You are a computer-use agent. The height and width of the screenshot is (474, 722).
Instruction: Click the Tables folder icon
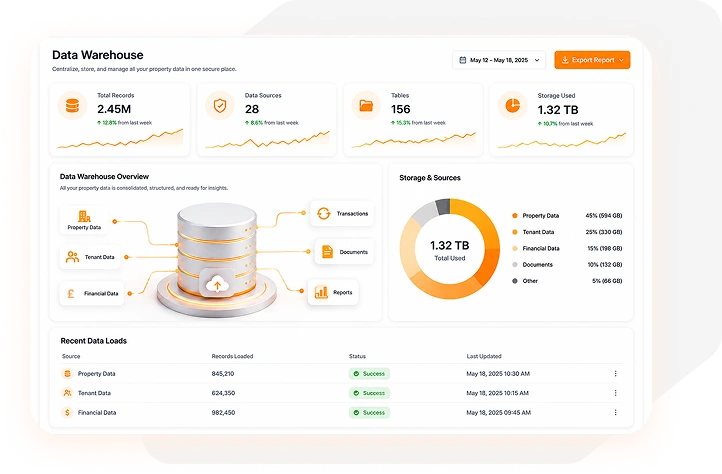click(x=366, y=106)
